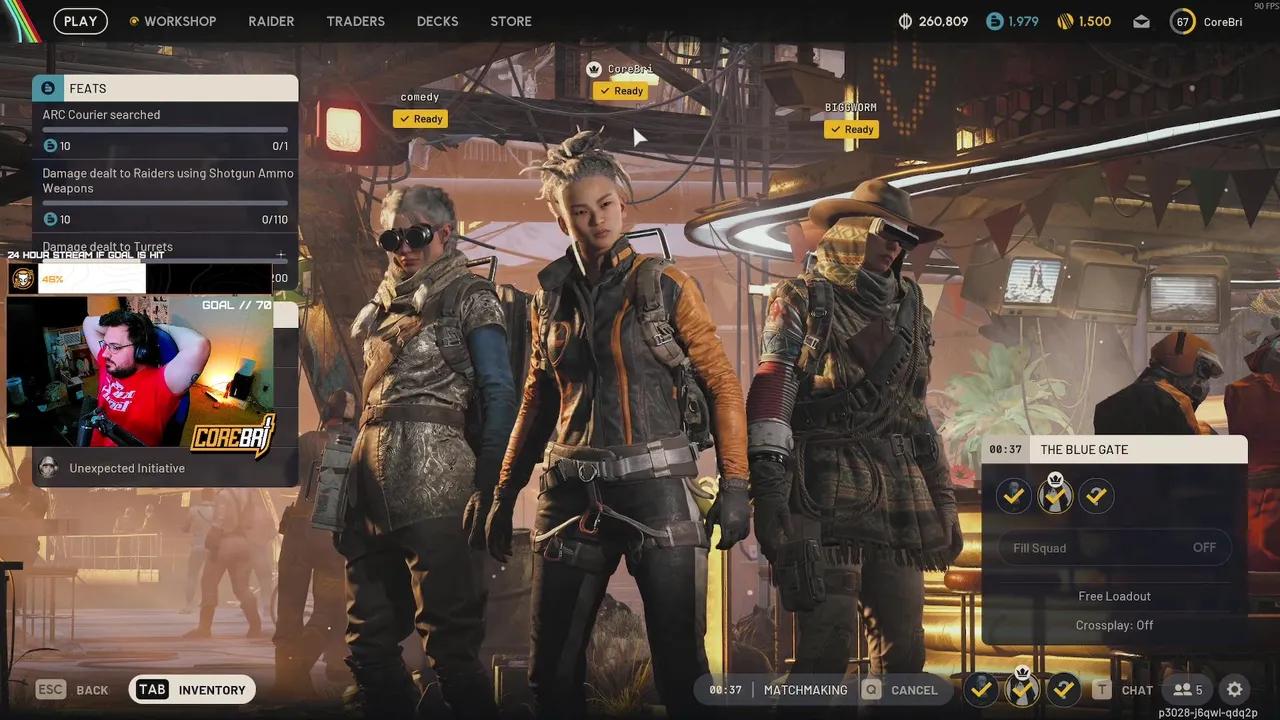Open the settings gear in bottom right
This screenshot has width=1280, height=720.
tap(1234, 689)
